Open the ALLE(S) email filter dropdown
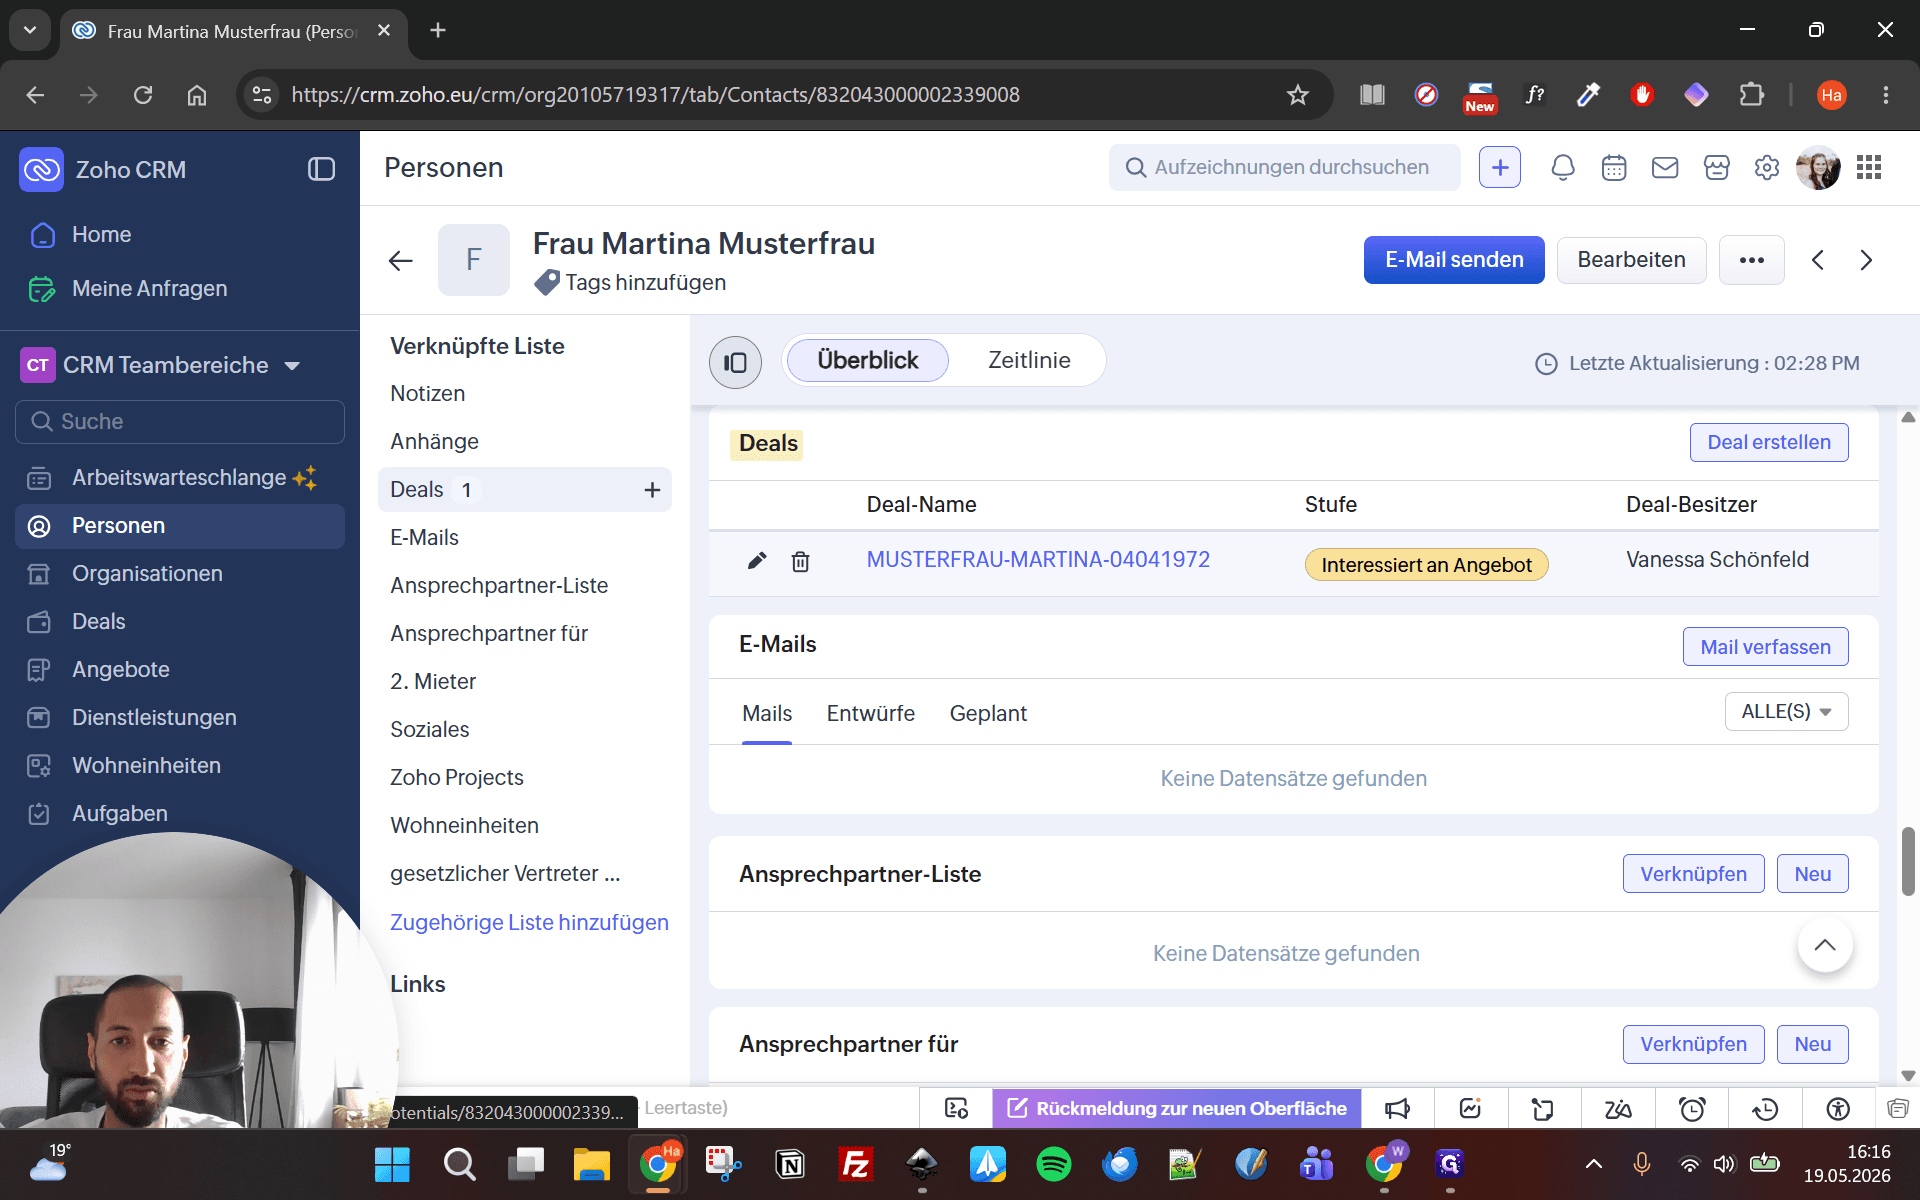The height and width of the screenshot is (1200, 1920). pos(1786,712)
